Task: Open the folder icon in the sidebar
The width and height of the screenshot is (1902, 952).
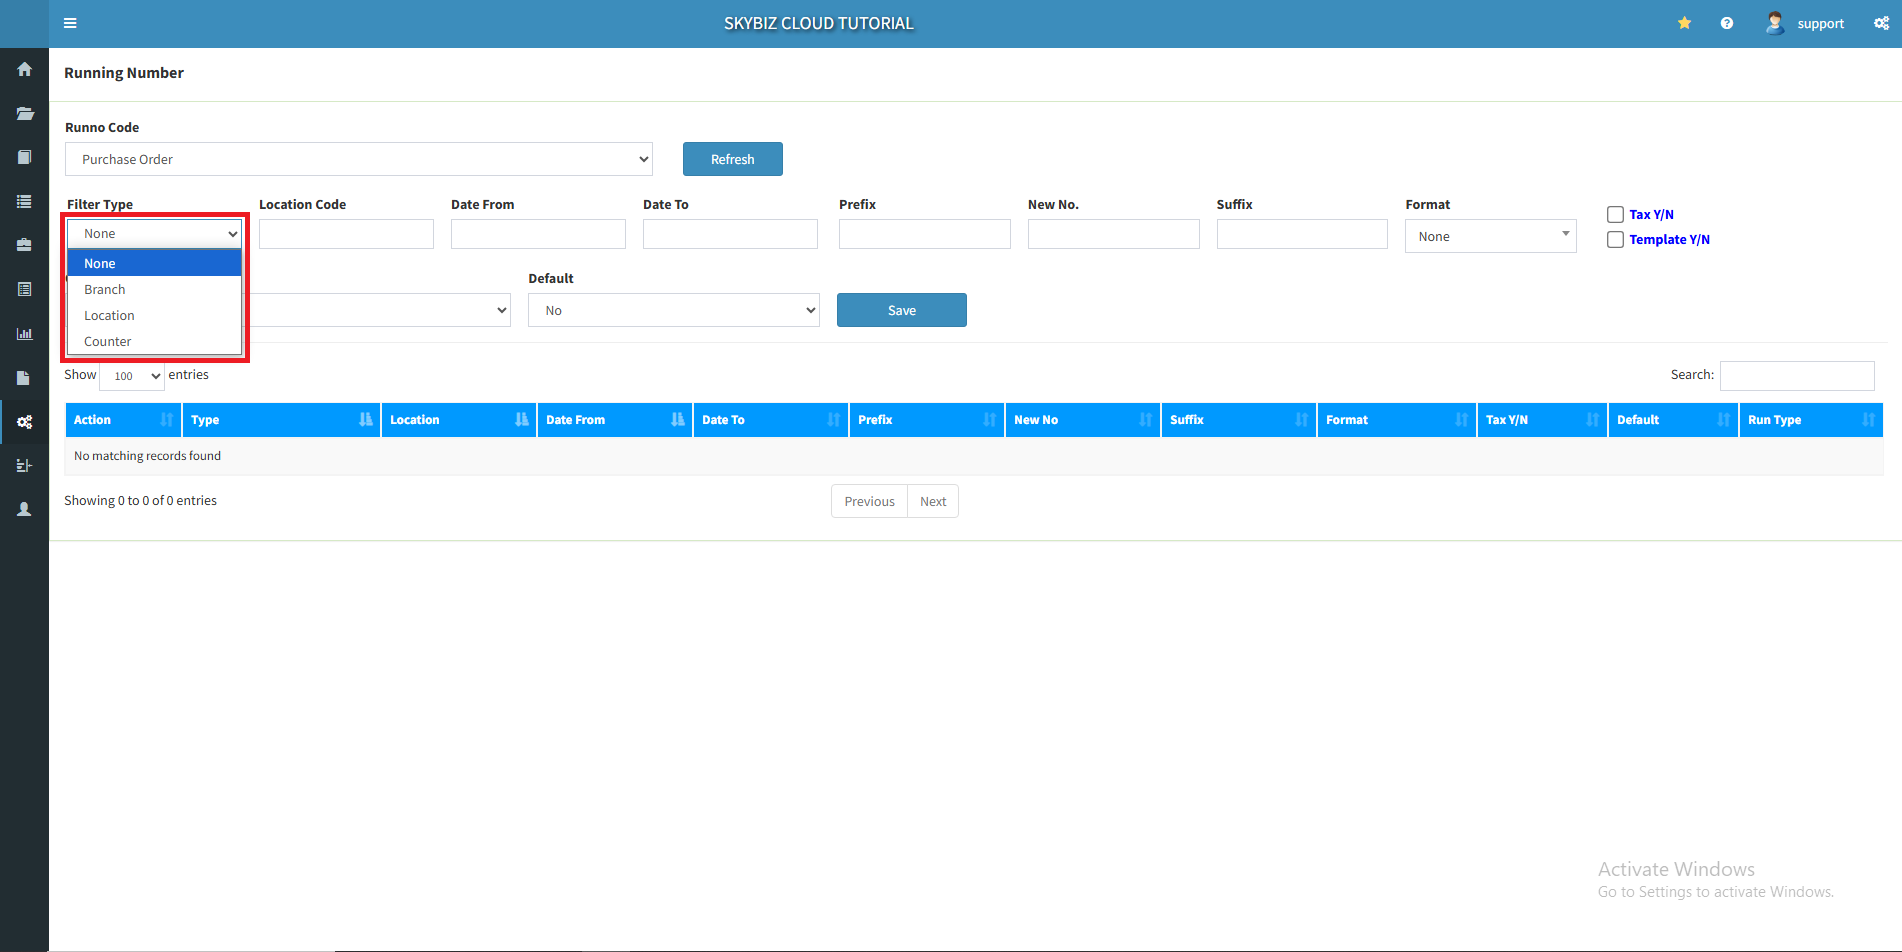Action: 24,113
